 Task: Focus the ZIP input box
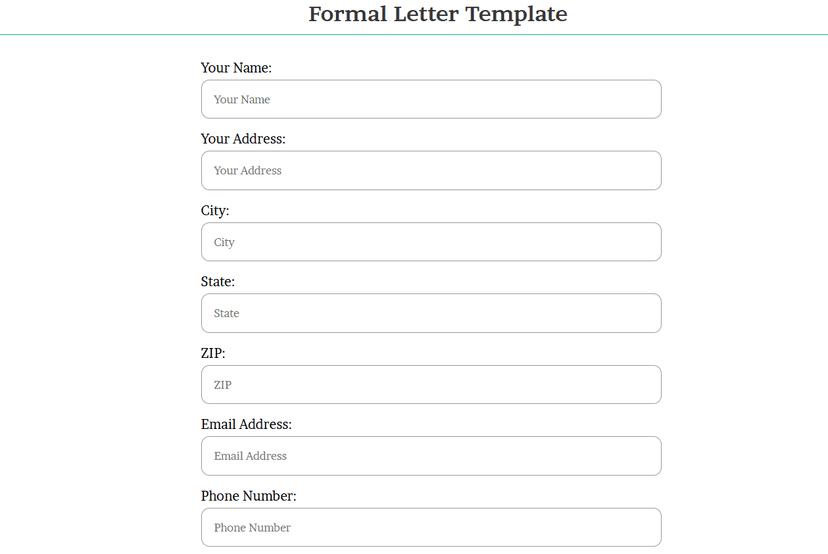coord(430,385)
